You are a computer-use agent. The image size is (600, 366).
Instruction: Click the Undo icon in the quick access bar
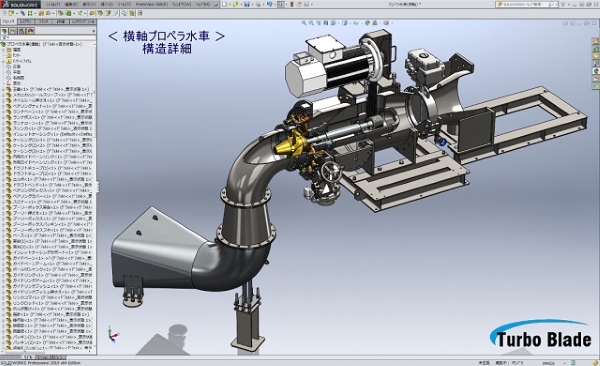[269, 4]
